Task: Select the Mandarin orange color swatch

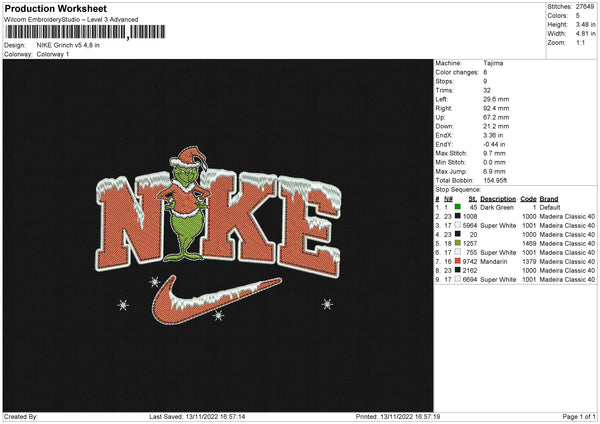Action: pyautogui.click(x=458, y=260)
